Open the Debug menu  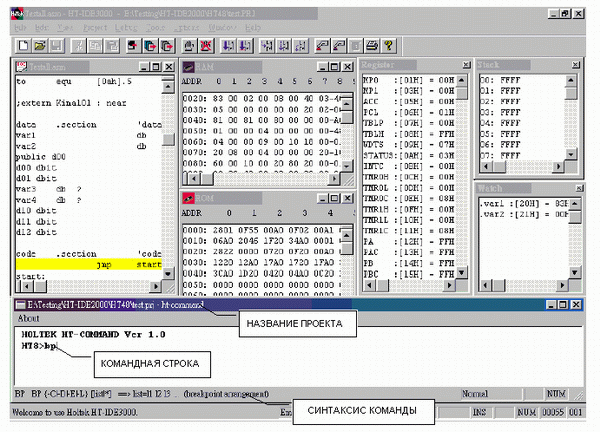126,28
